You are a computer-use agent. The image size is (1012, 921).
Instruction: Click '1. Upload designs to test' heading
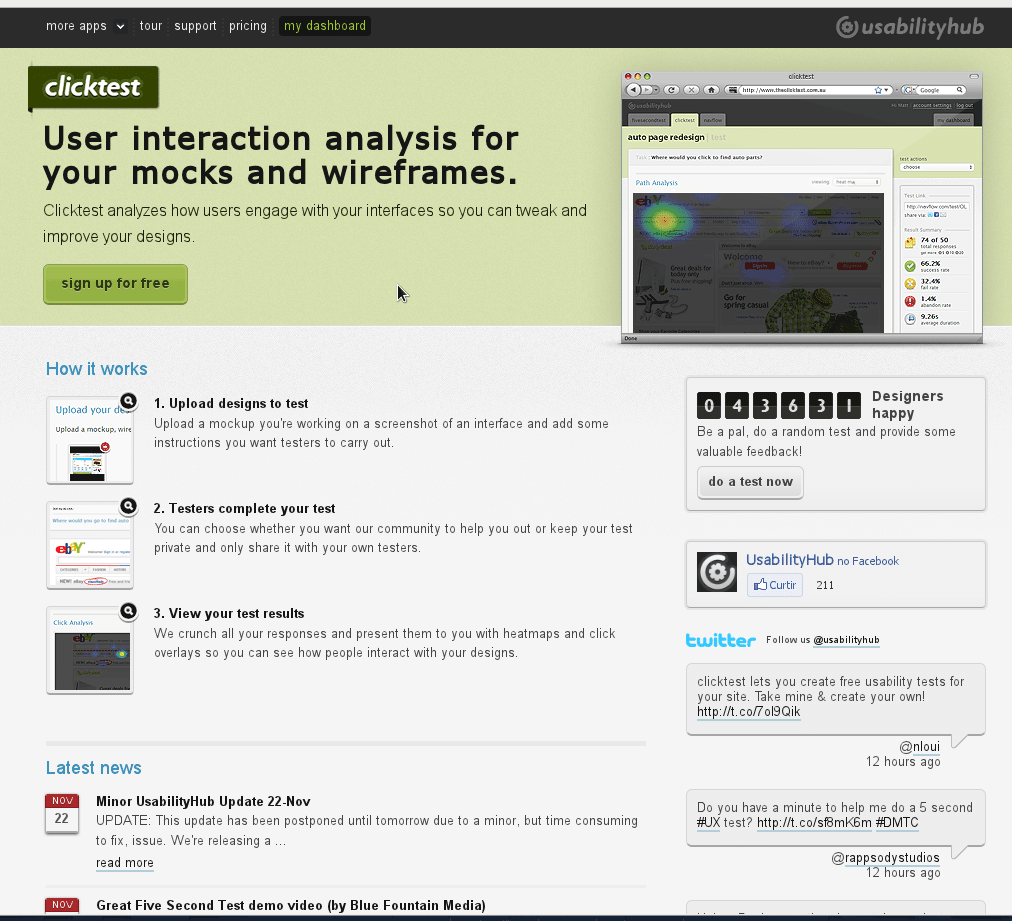231,403
